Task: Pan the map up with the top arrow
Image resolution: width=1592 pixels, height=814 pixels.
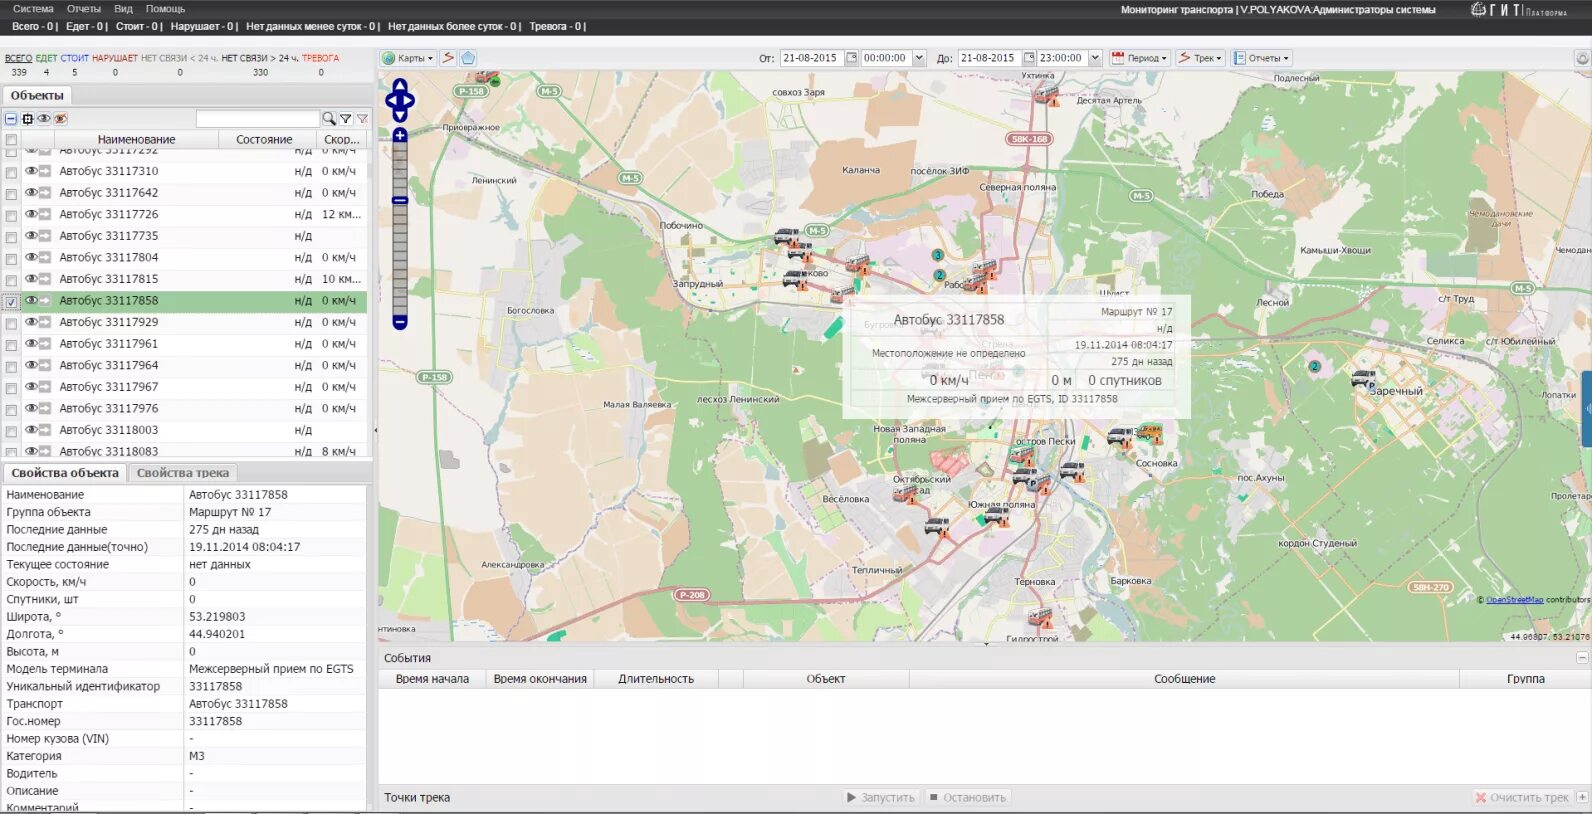Action: click(400, 84)
